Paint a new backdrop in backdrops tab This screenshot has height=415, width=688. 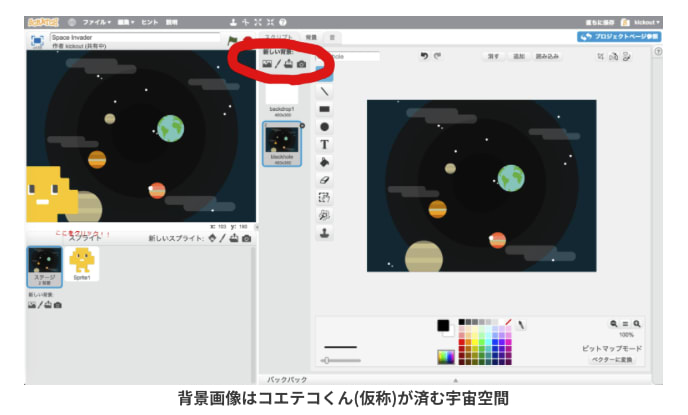278,64
